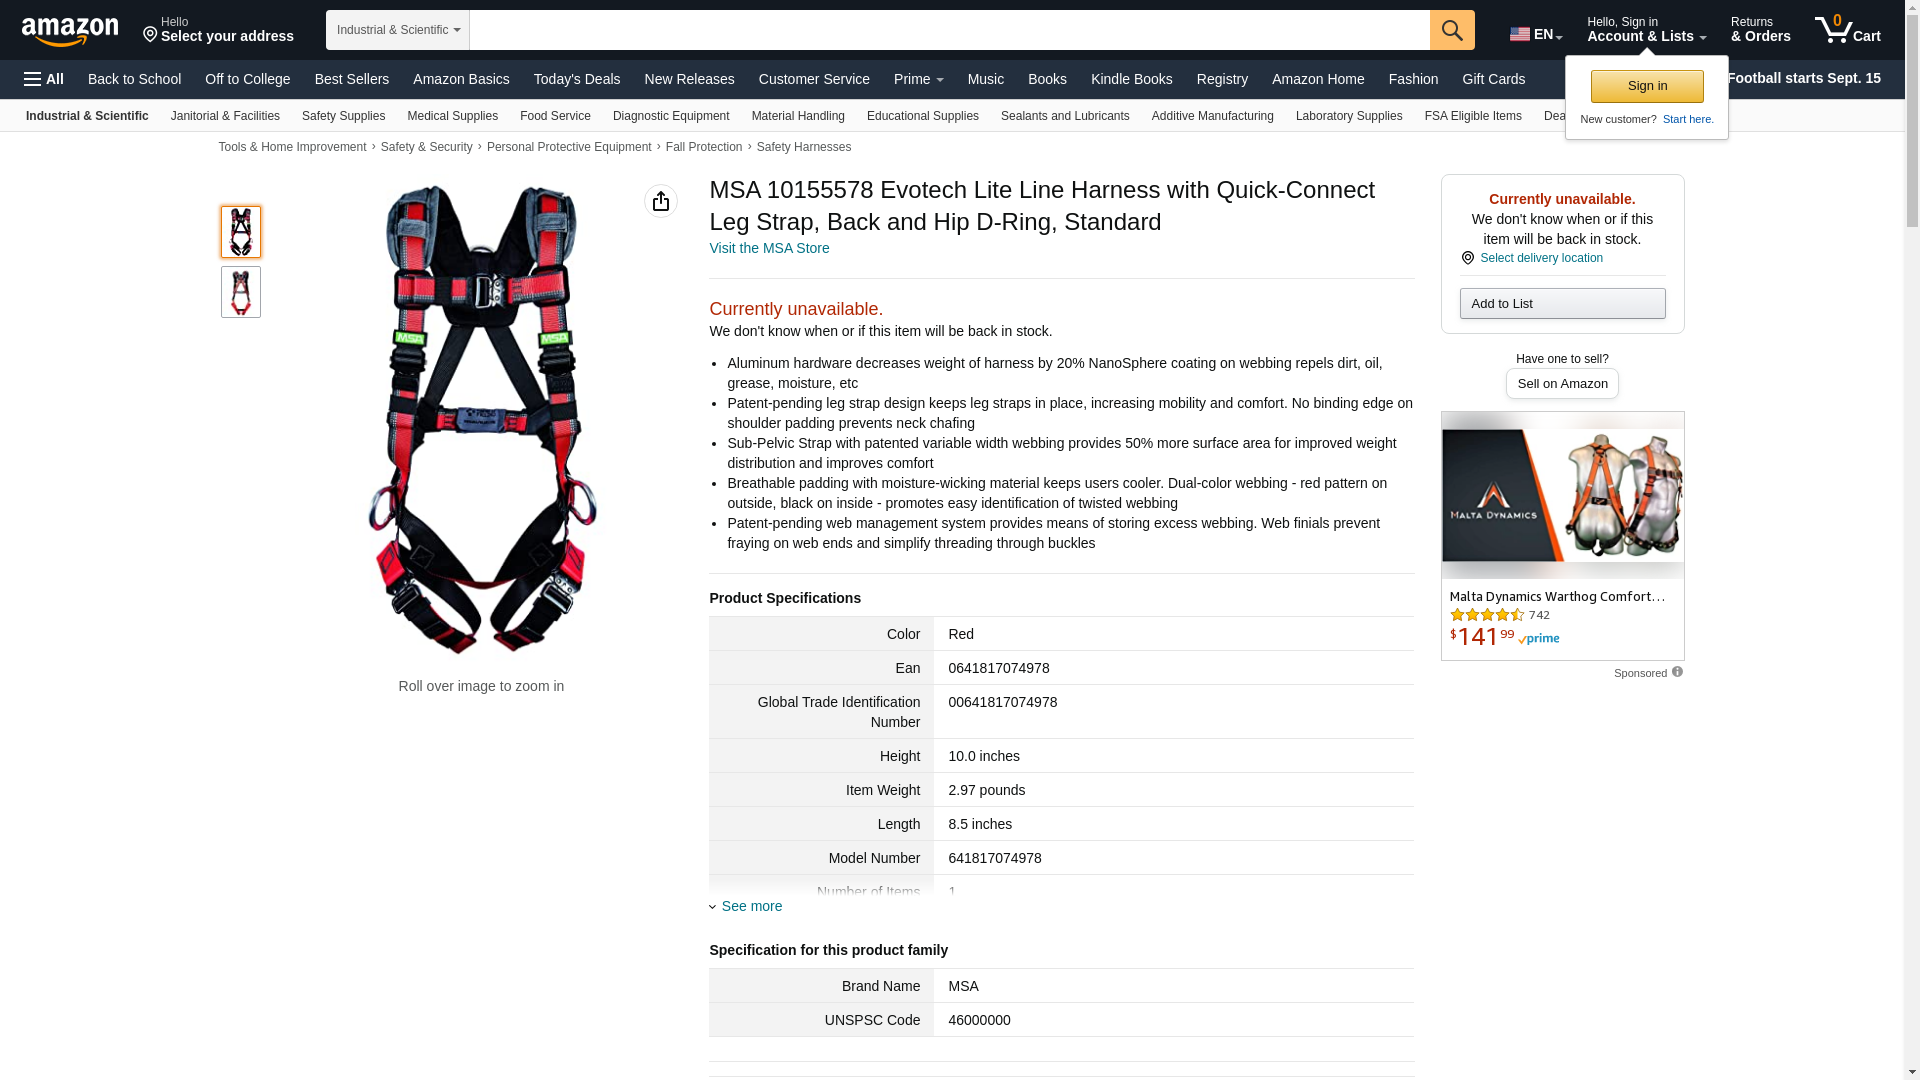Click into the search input field
Image resolution: width=1920 pixels, height=1080 pixels.
pyautogui.click(x=949, y=30)
